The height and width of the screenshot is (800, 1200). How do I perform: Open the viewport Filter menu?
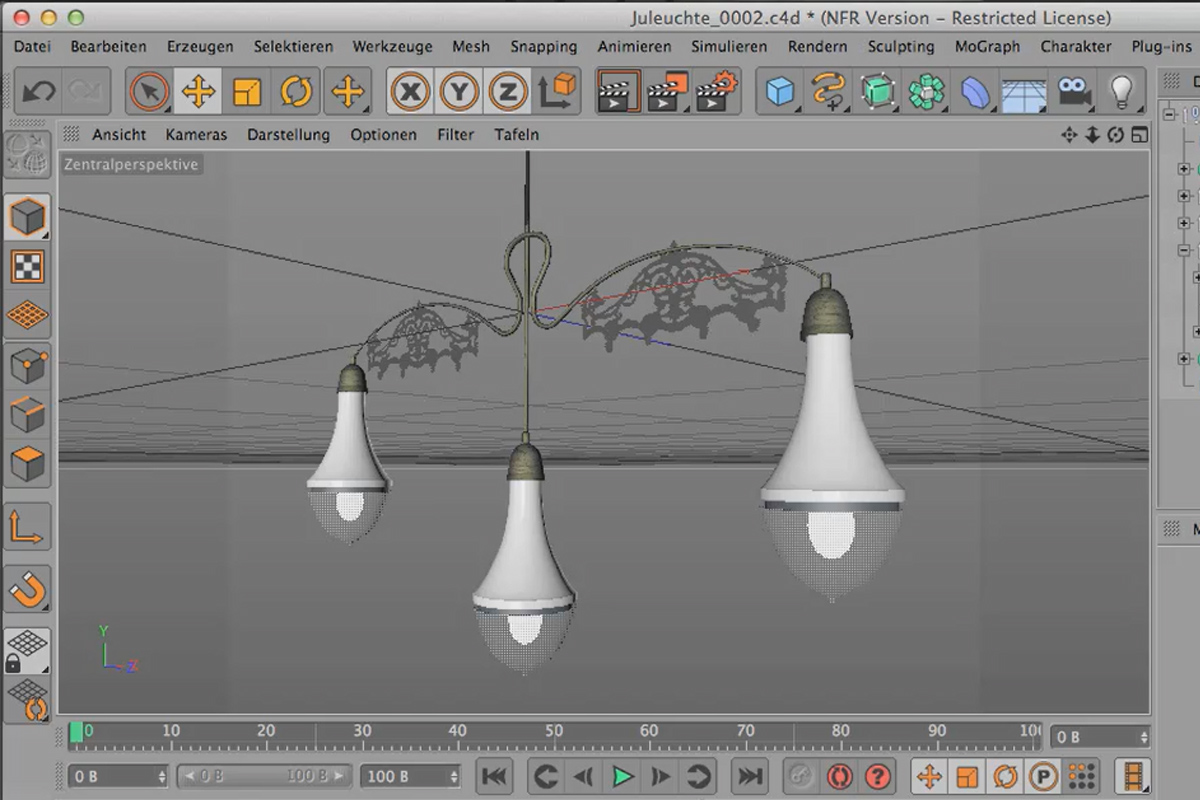coord(455,134)
